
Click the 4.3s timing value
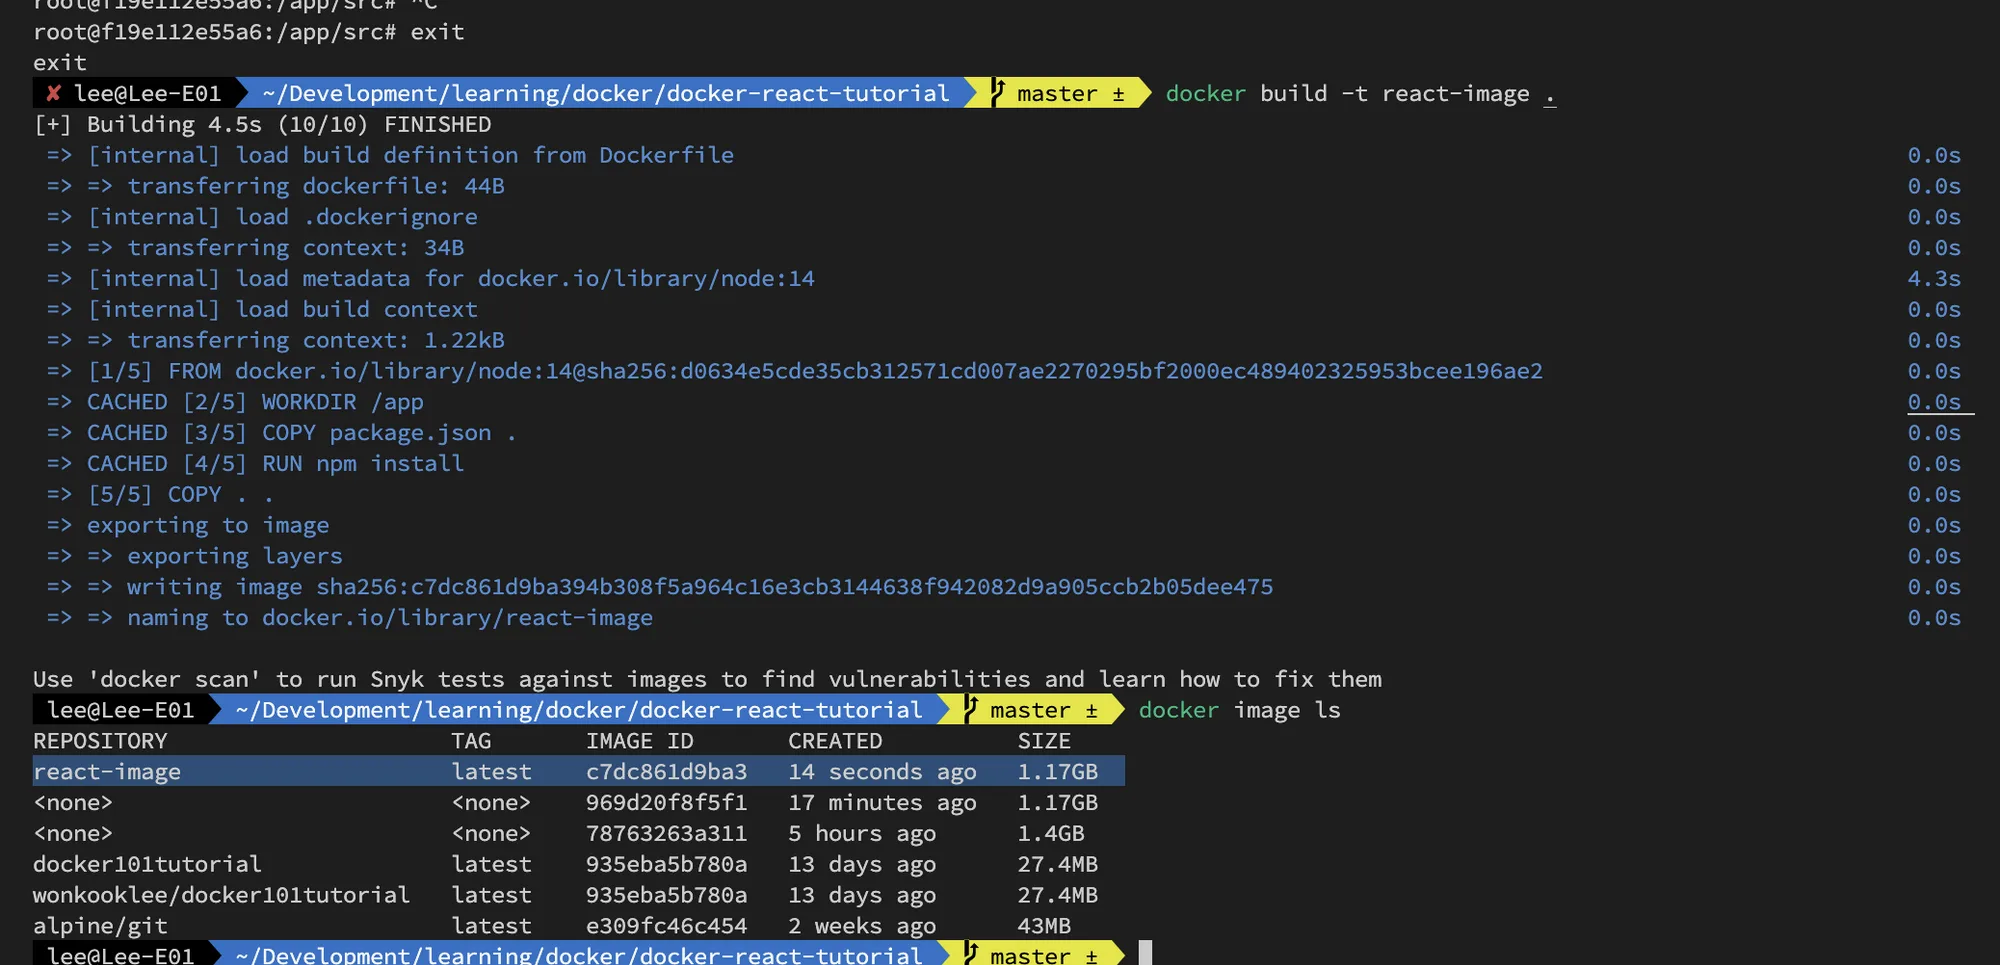click(1934, 279)
